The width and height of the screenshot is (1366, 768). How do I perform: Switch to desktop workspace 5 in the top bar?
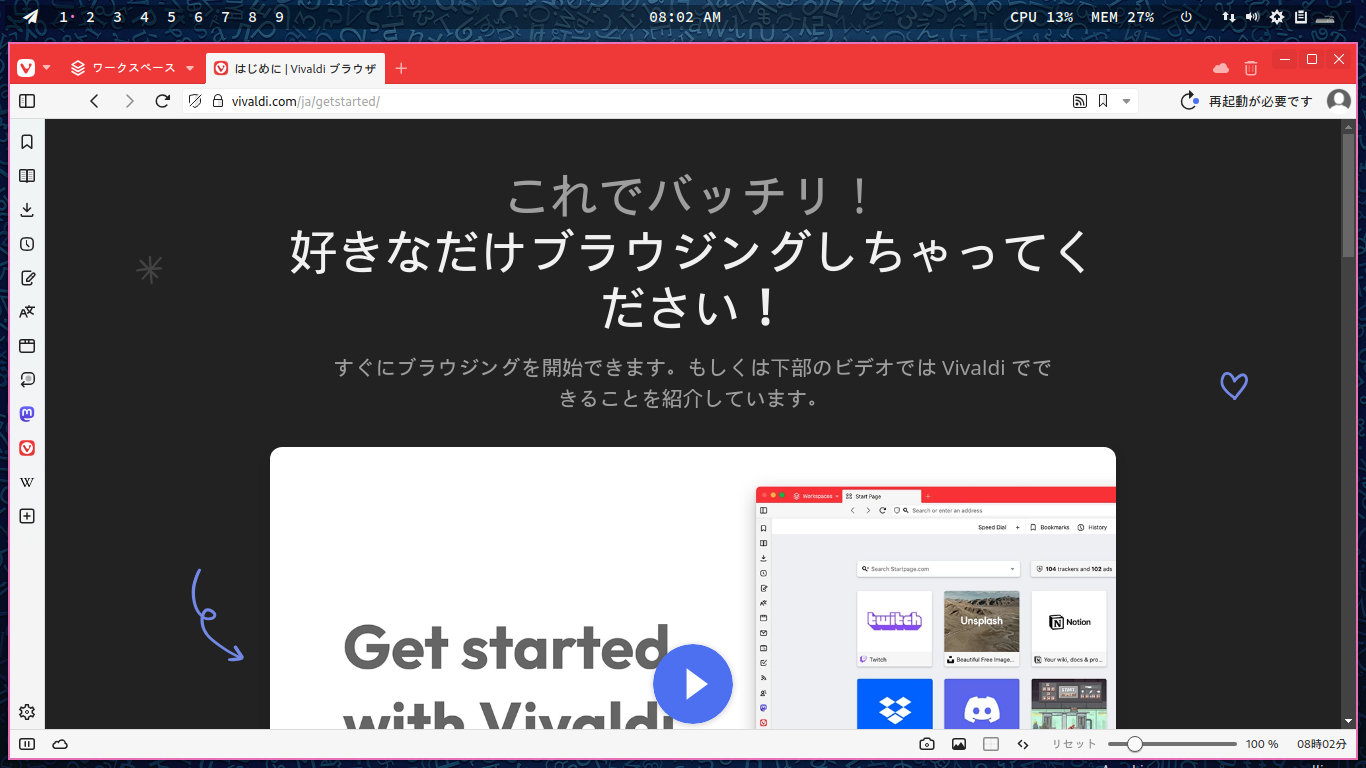click(172, 17)
